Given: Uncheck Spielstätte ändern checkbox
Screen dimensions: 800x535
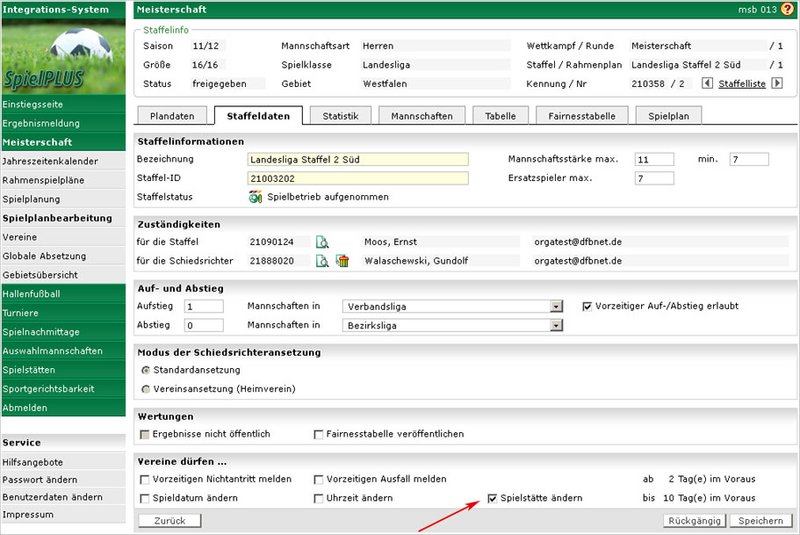Looking at the screenshot, I should click(x=492, y=498).
